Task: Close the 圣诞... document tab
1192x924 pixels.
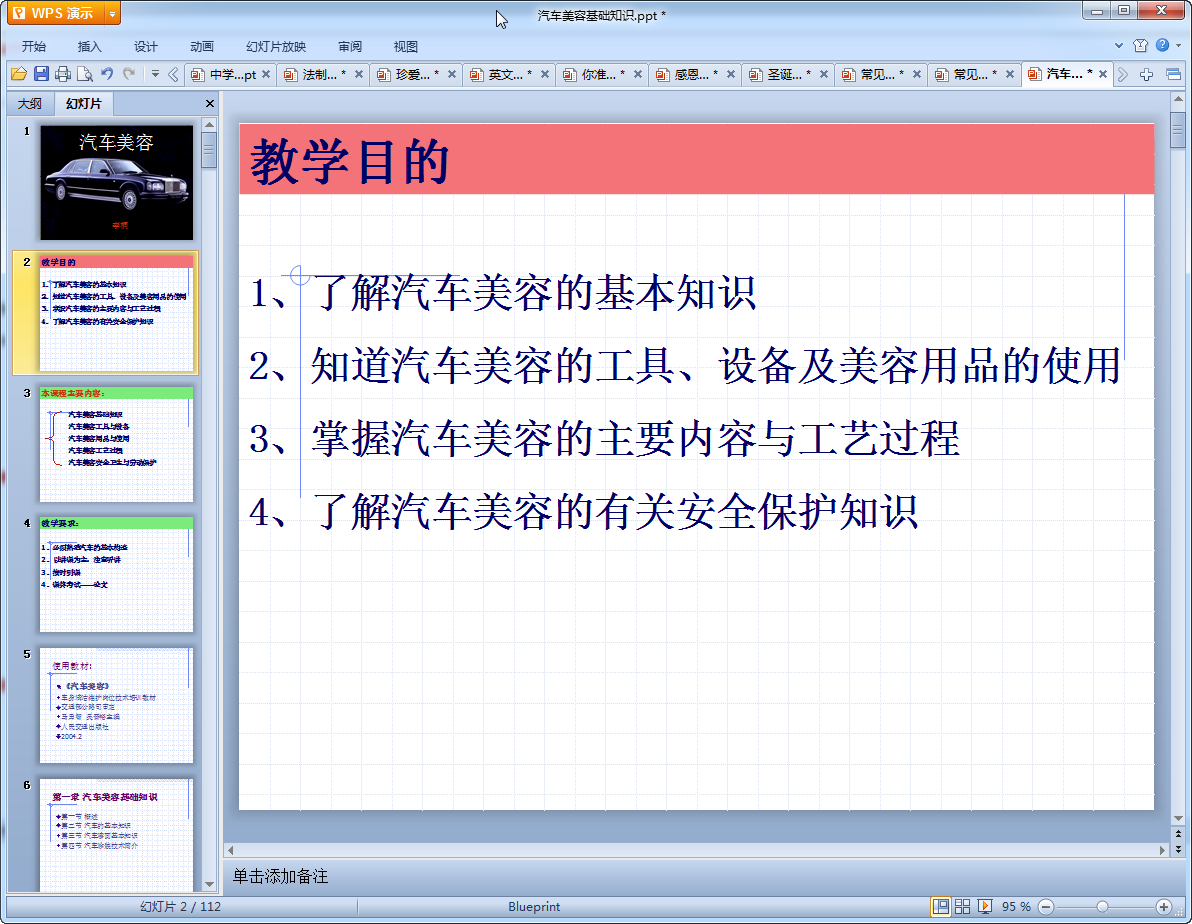Action: 824,75
